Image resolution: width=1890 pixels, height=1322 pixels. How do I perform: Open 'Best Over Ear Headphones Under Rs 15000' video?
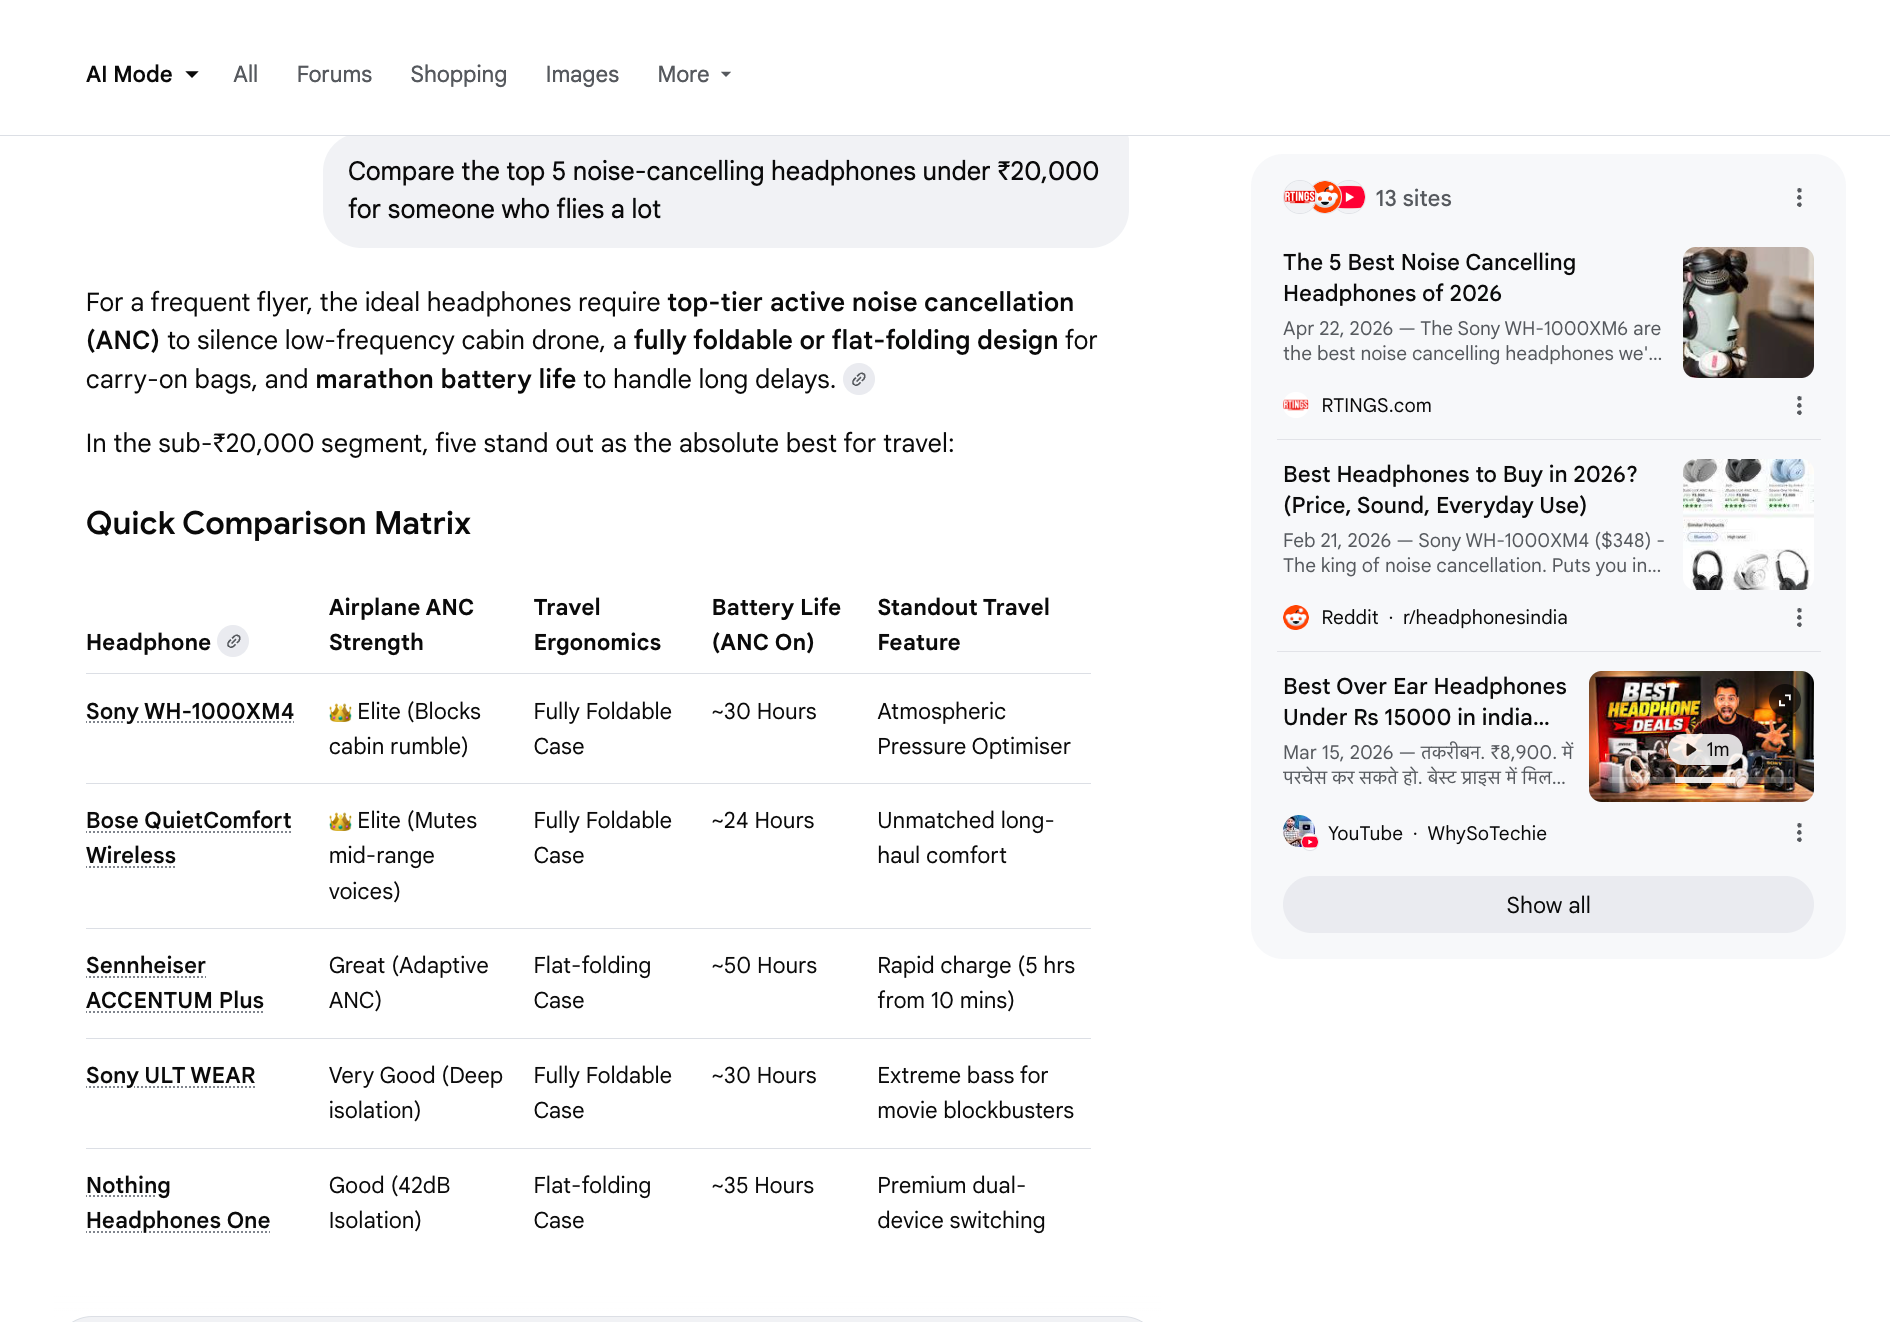[x=1425, y=701]
